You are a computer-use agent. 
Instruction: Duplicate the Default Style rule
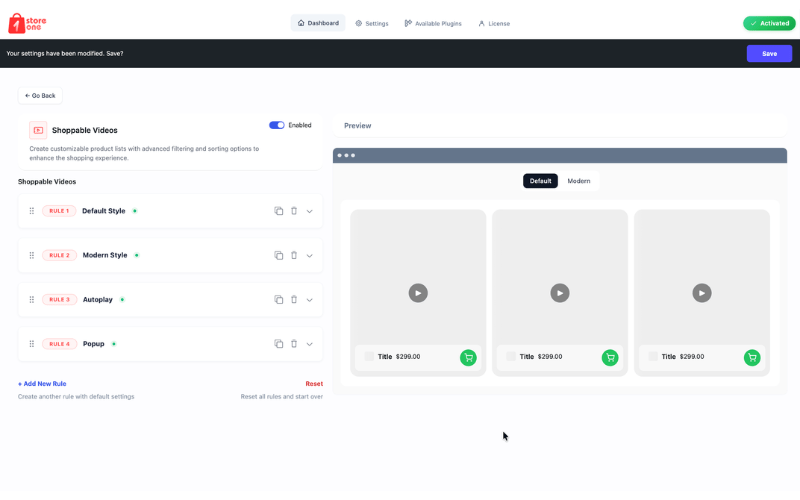tap(279, 211)
